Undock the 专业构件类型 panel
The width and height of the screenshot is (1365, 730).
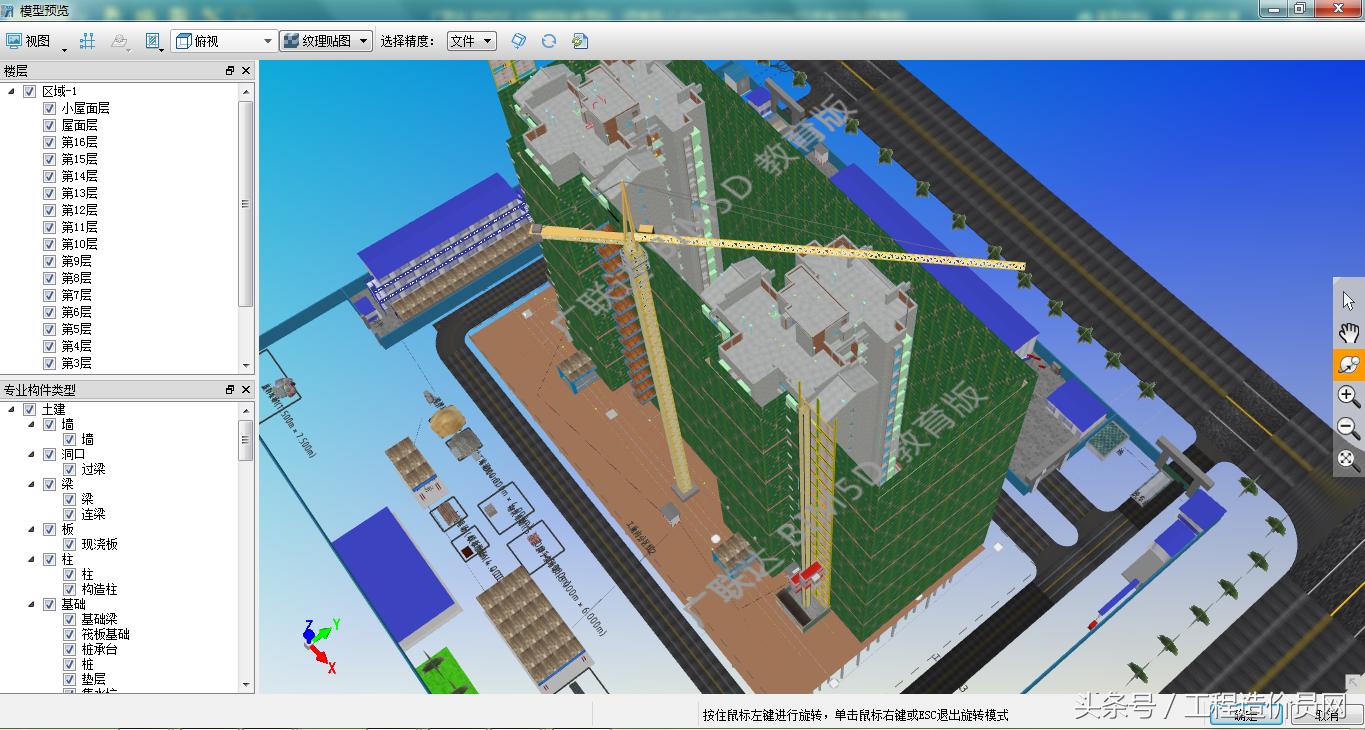pyautogui.click(x=230, y=389)
